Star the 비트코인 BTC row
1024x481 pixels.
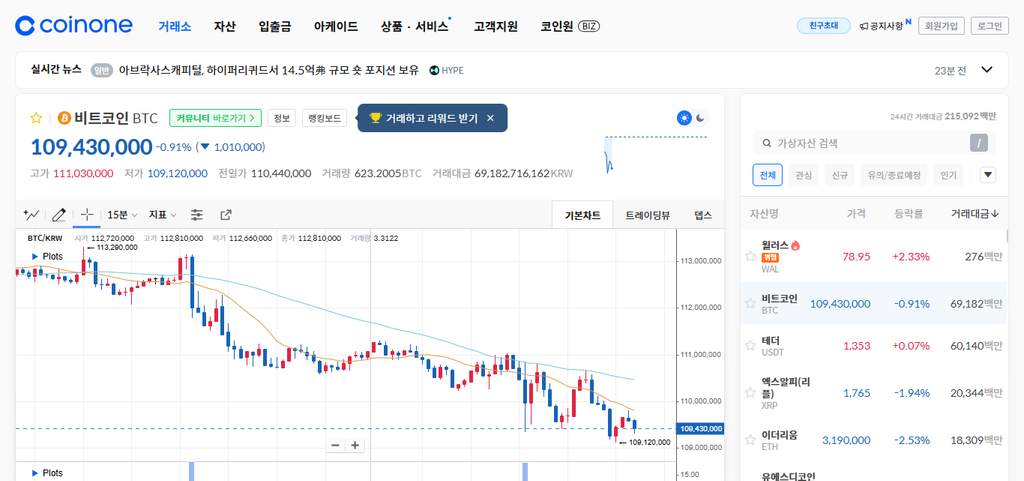click(750, 303)
